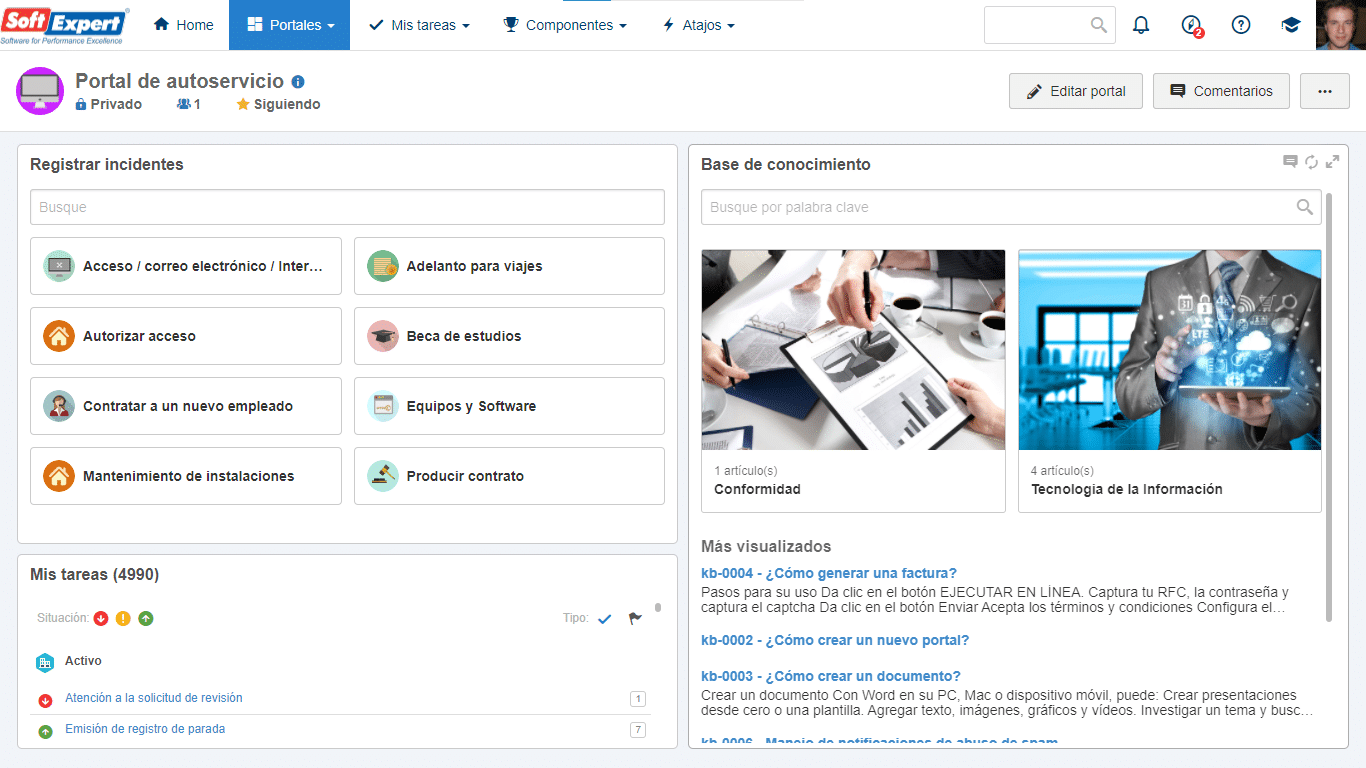The image size is (1366, 768).
Task: Refresh the Base de conocimiento widget
Action: click(x=1311, y=161)
